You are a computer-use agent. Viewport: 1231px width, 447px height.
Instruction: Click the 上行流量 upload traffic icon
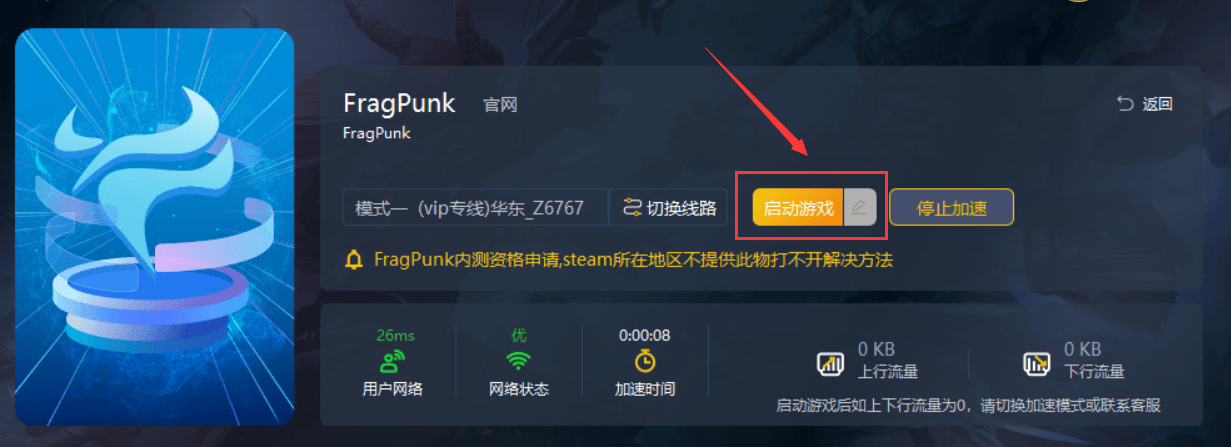(x=831, y=363)
